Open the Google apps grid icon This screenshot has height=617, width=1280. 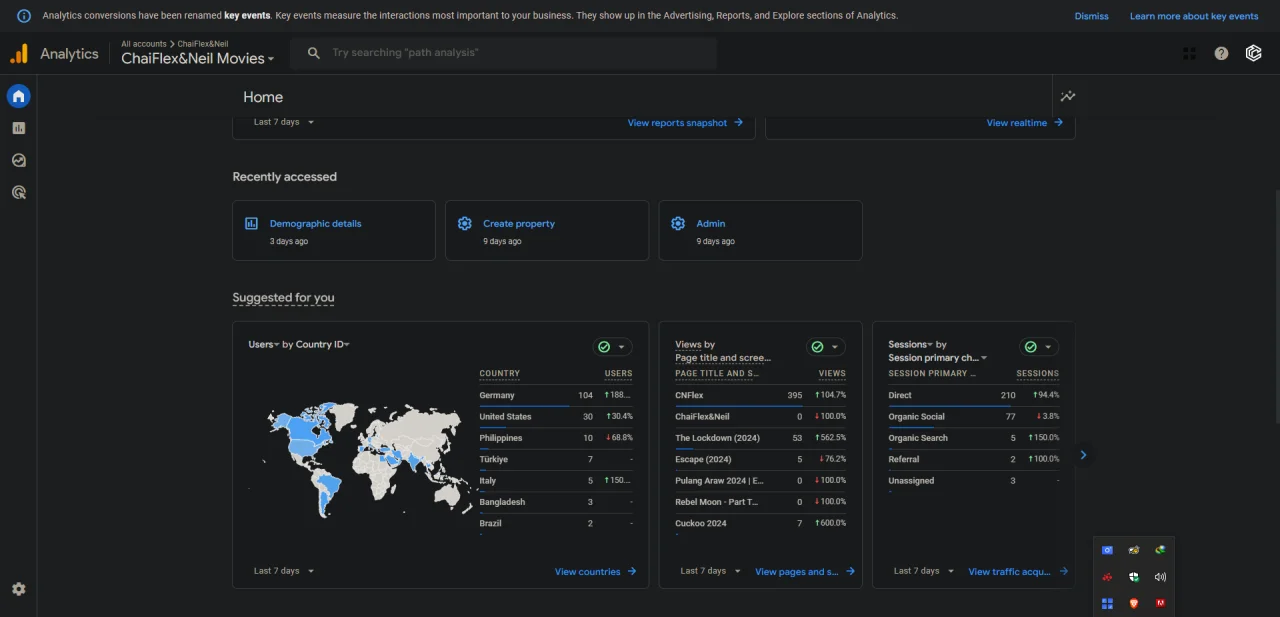click(x=1189, y=54)
